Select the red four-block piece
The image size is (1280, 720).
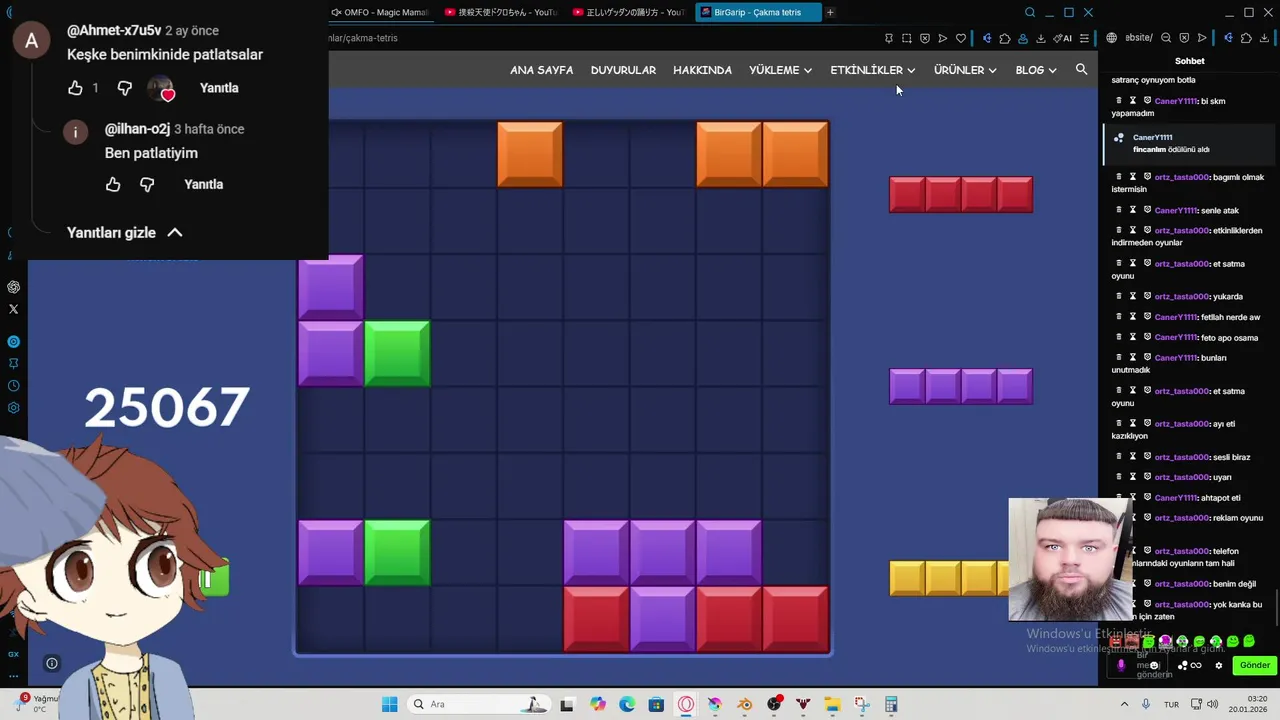coord(961,194)
